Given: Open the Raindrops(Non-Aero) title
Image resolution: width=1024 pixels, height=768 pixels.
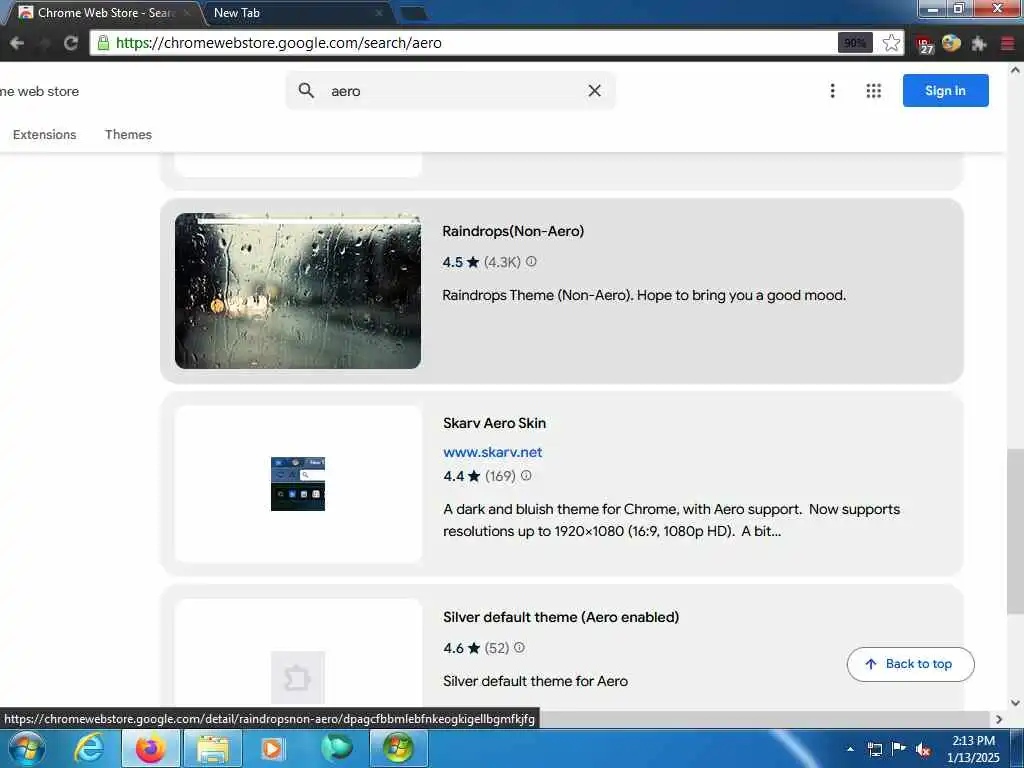Looking at the screenshot, I should pos(513,231).
